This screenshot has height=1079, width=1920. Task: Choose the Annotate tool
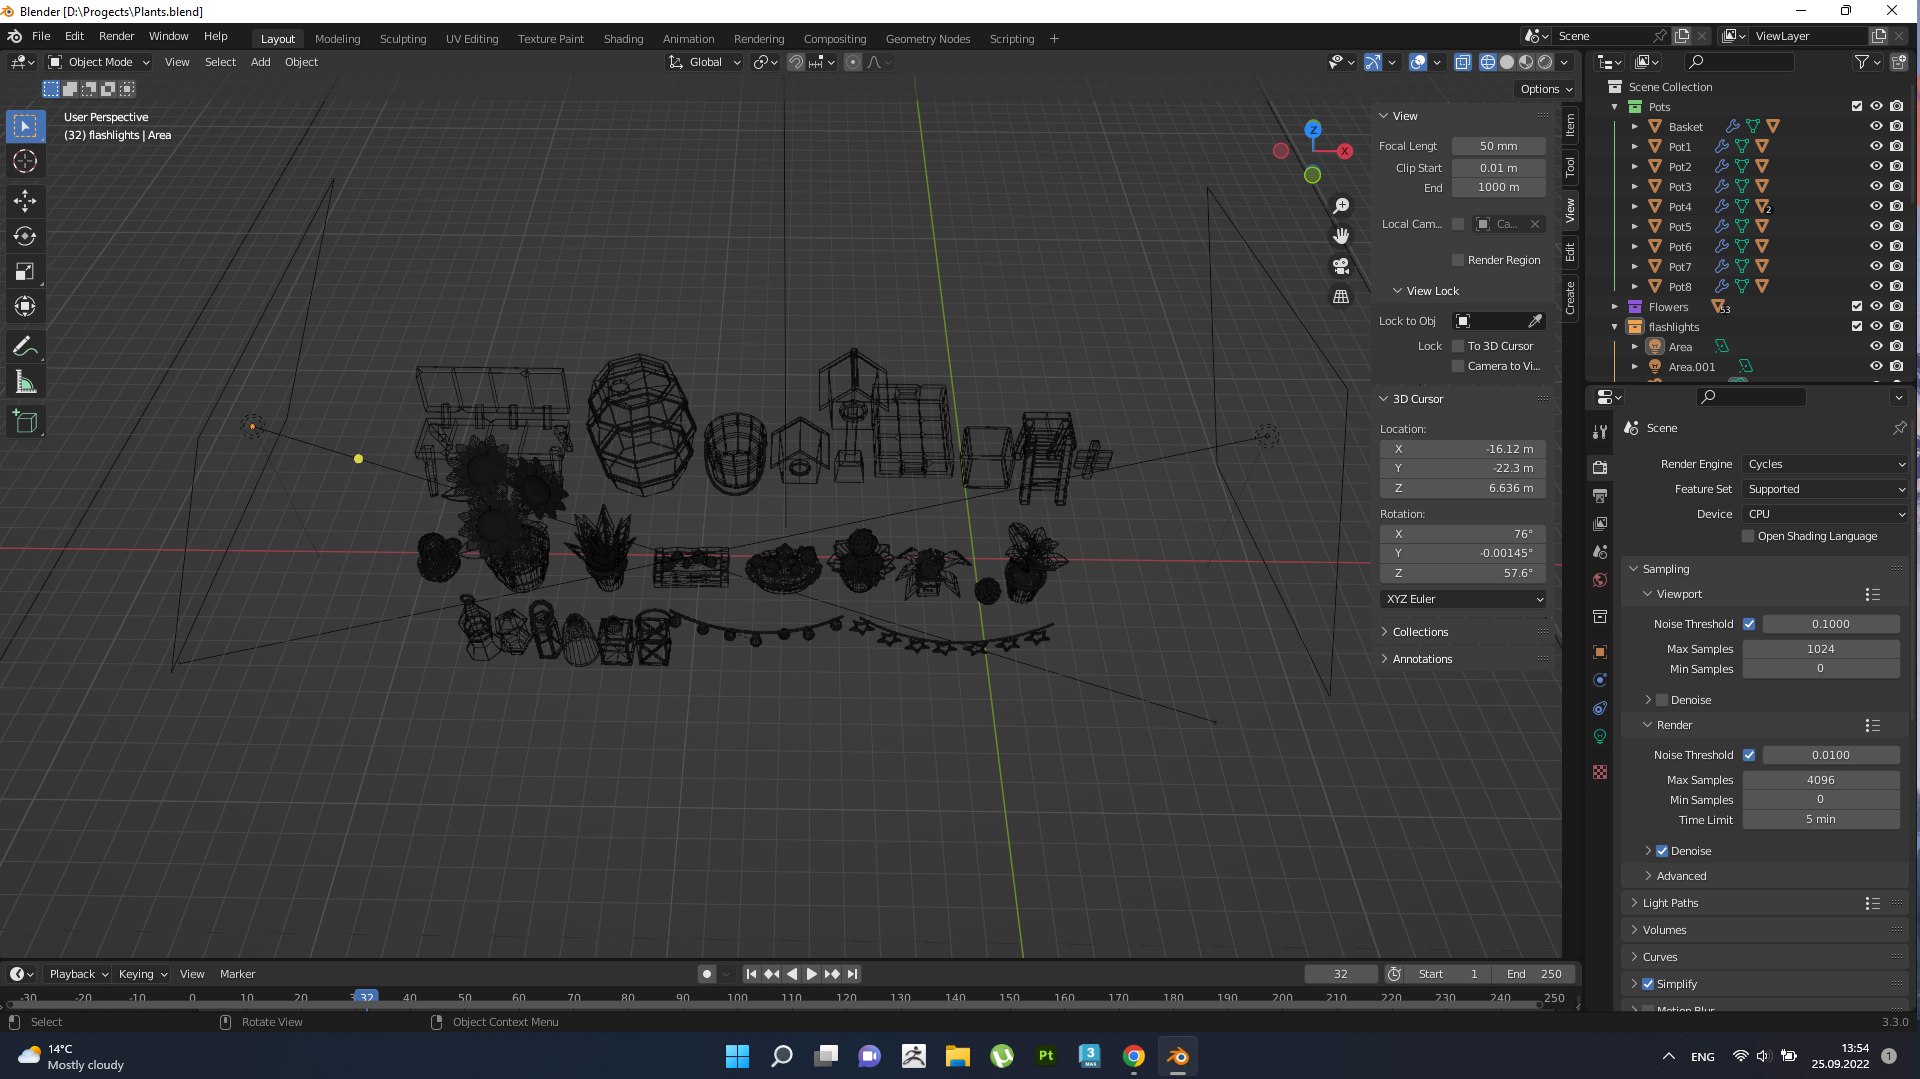click(x=25, y=347)
